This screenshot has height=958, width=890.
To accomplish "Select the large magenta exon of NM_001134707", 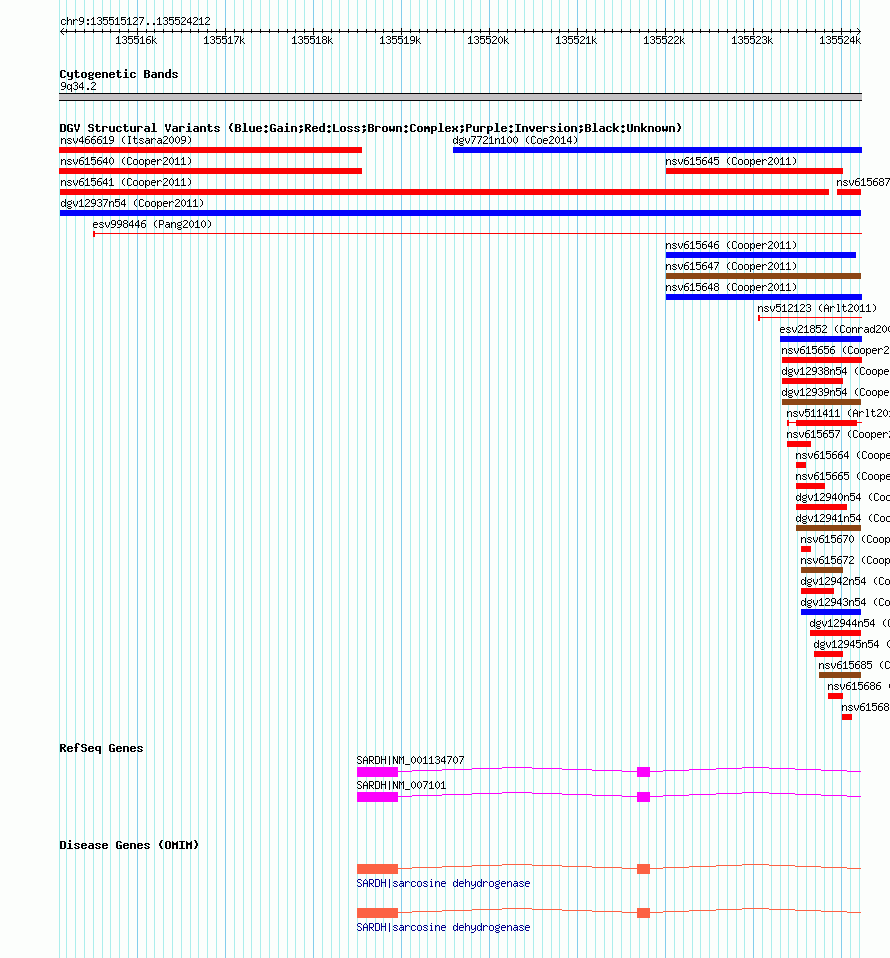I will (378, 772).
